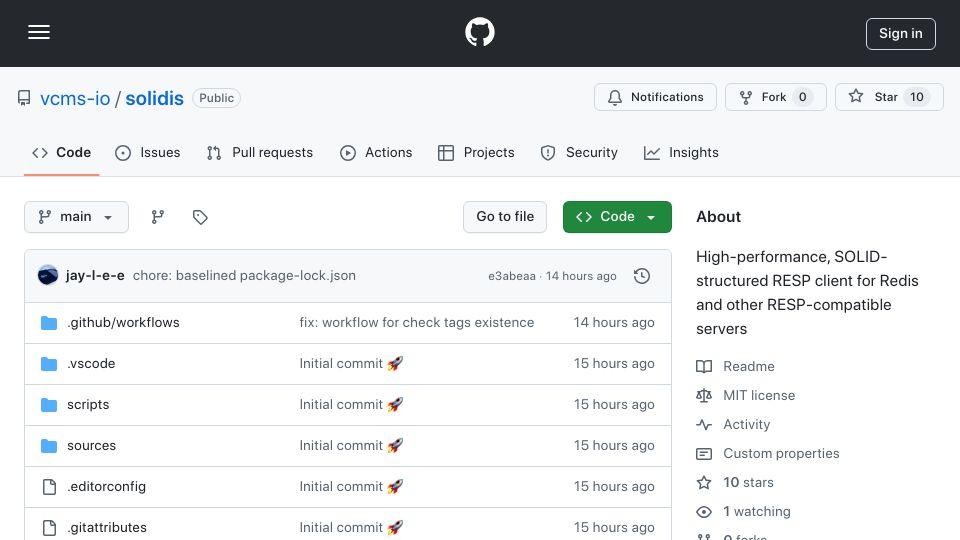
Task: View tags via the tag icon
Action: pos(200,217)
